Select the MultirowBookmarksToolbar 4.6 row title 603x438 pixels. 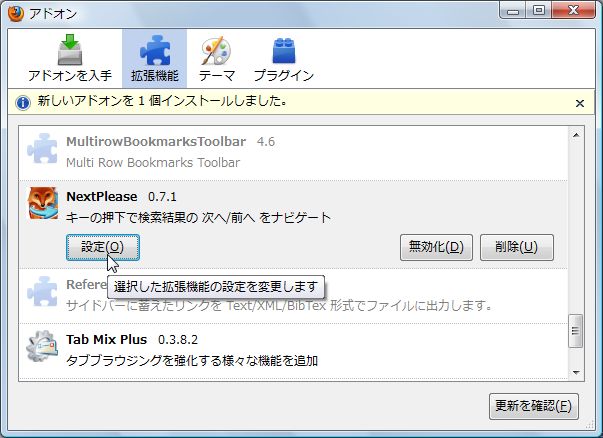pyautogui.click(x=170, y=142)
